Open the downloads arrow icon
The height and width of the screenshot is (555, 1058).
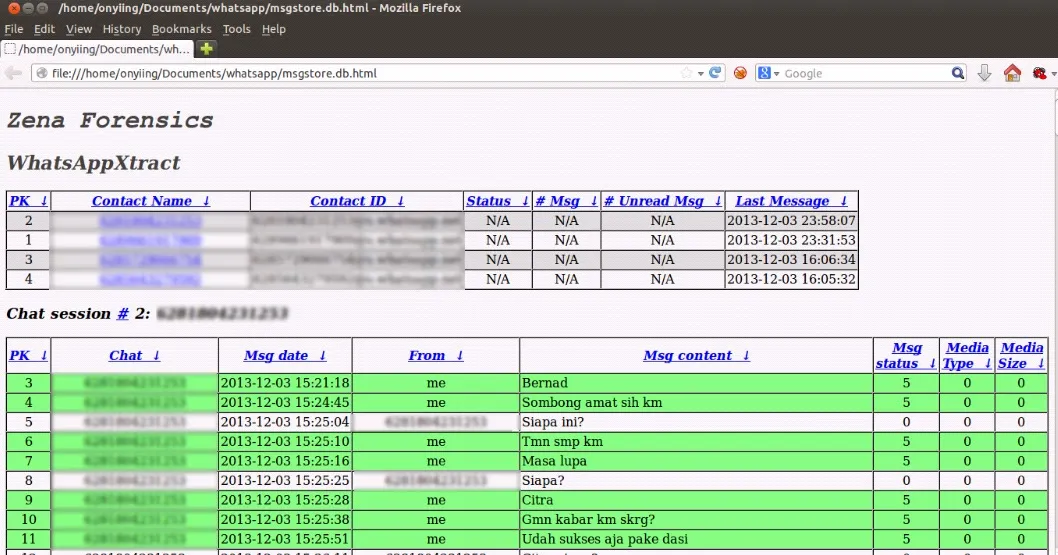click(984, 73)
